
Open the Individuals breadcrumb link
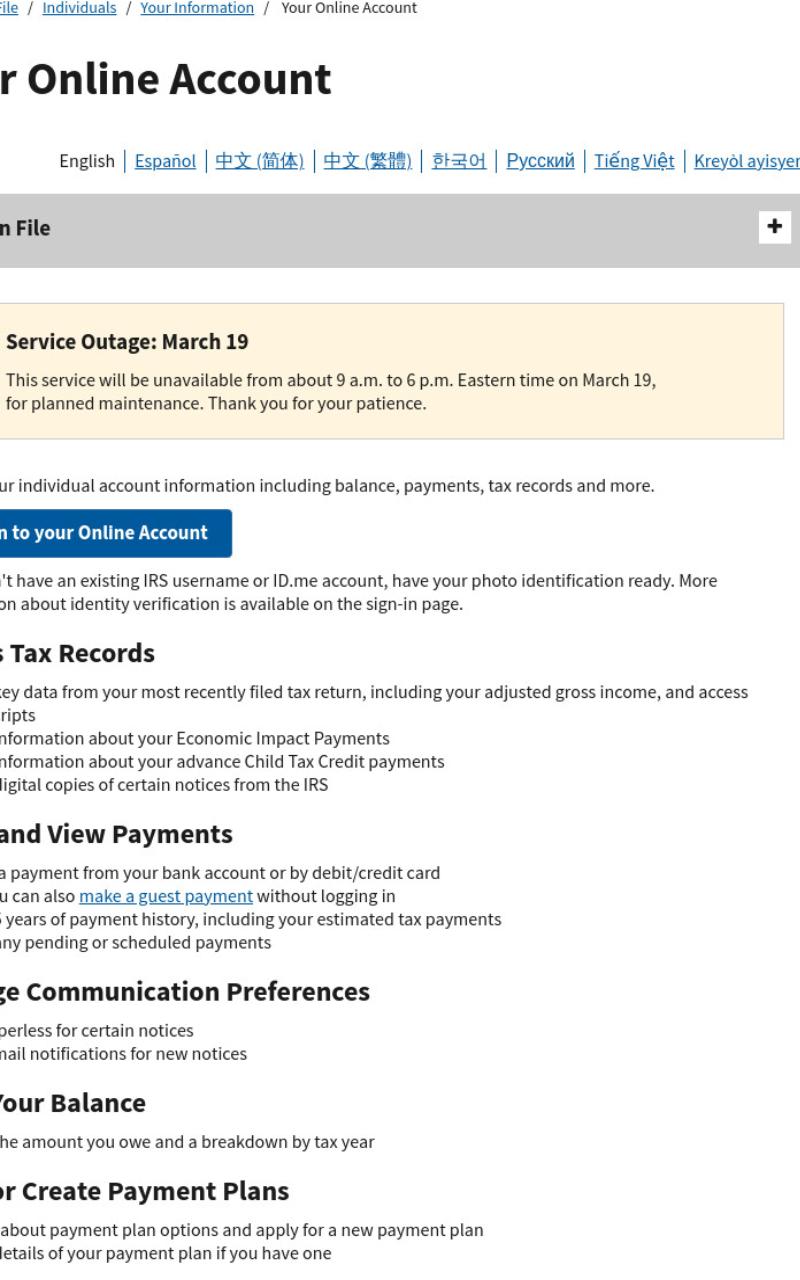79,8
